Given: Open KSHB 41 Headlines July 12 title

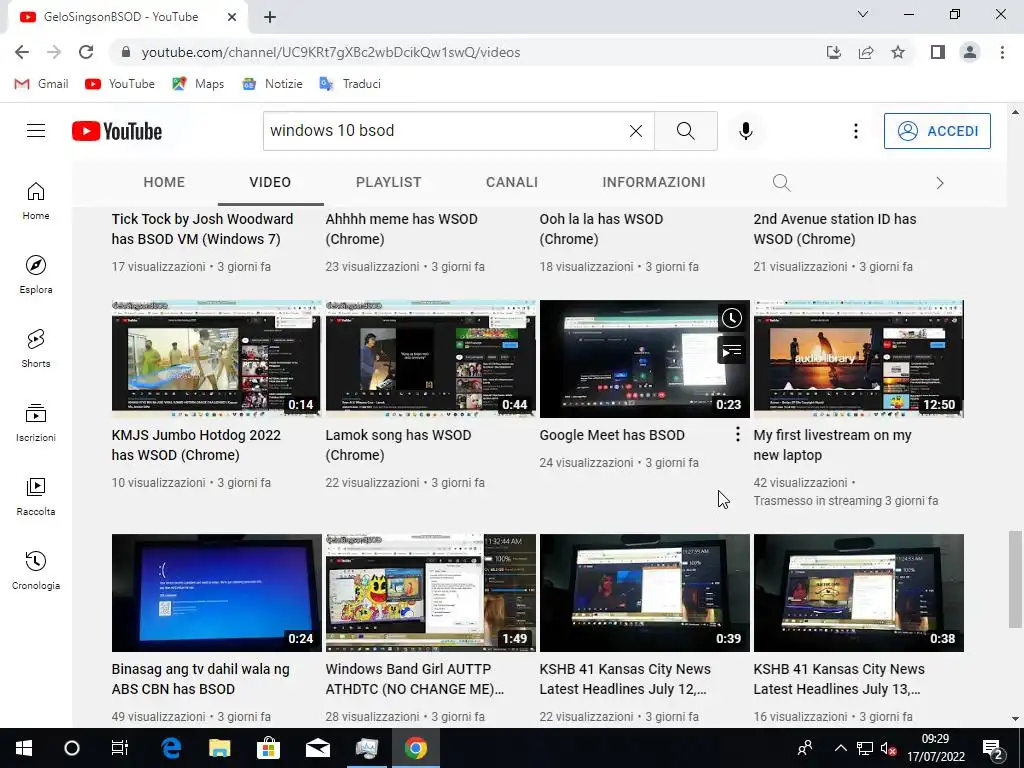Looking at the screenshot, I should tap(625, 679).
